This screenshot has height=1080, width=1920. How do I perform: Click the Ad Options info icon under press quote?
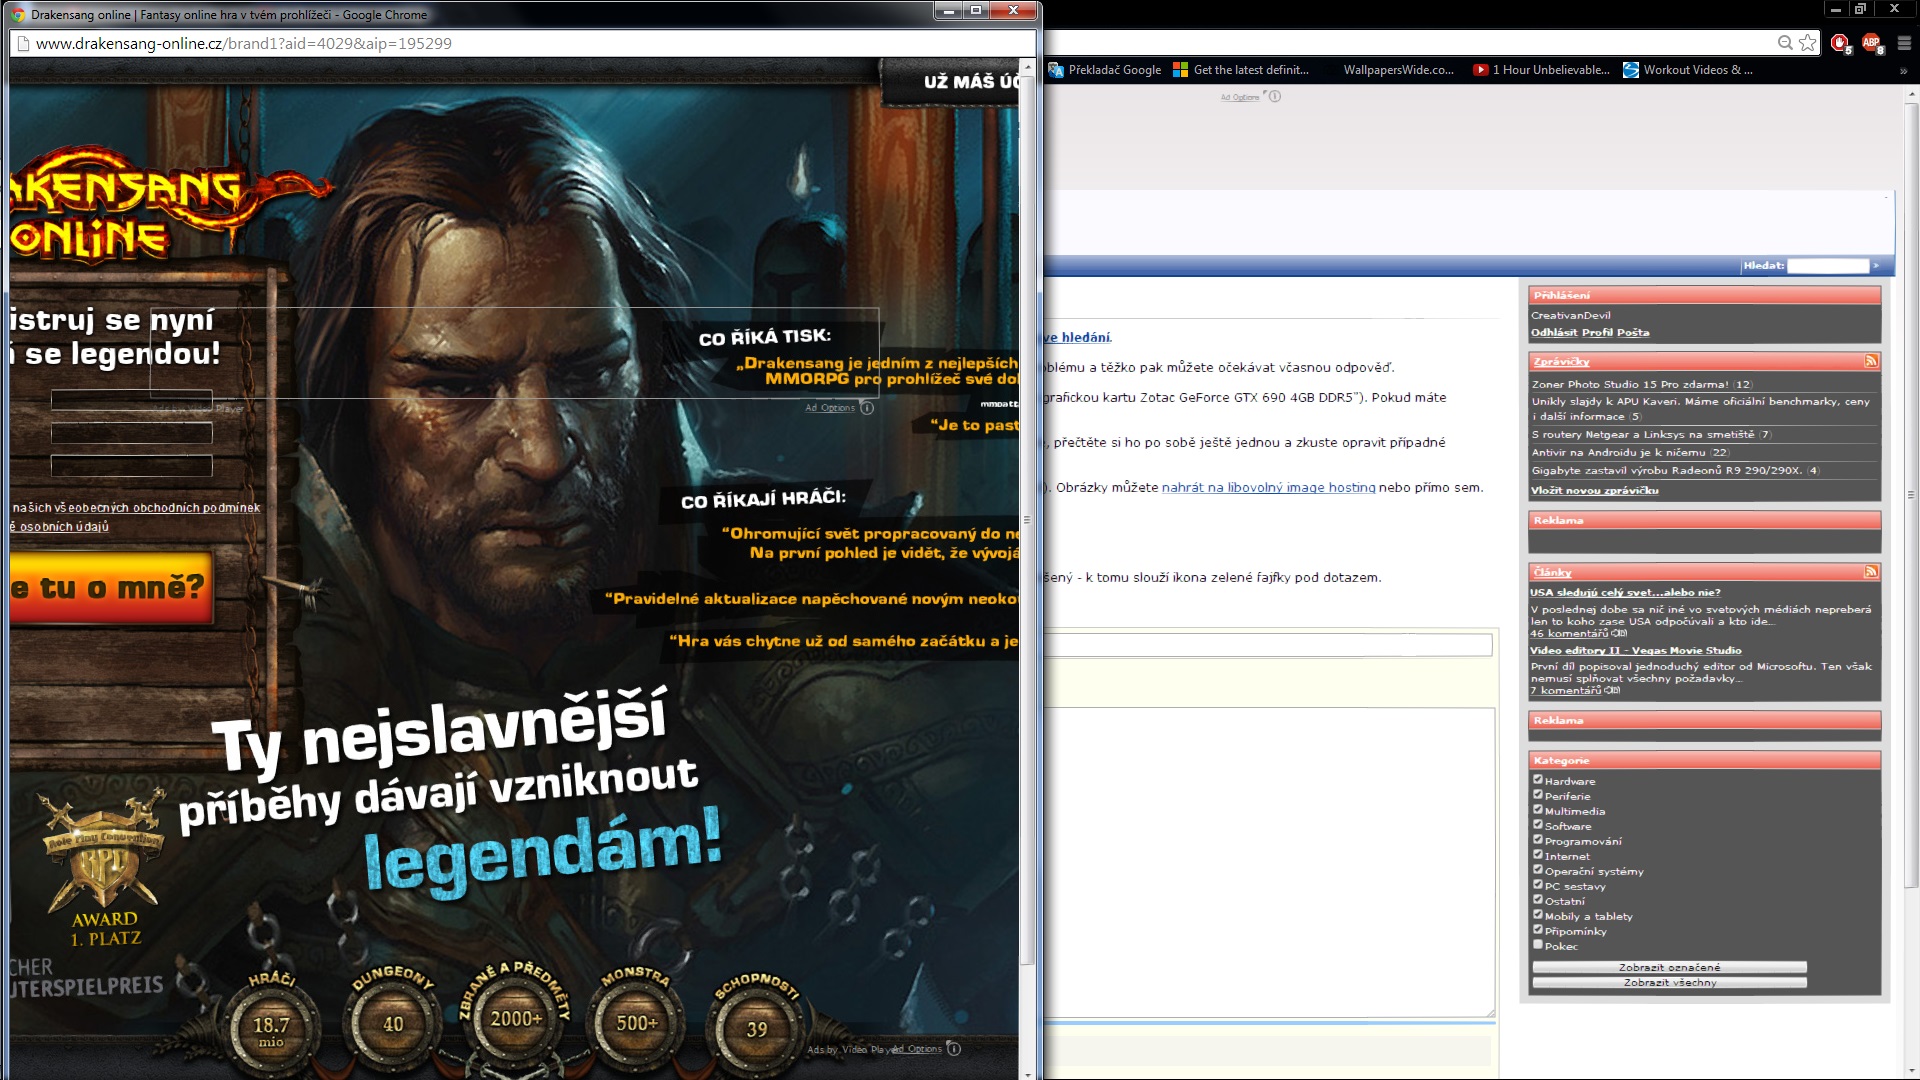[867, 408]
